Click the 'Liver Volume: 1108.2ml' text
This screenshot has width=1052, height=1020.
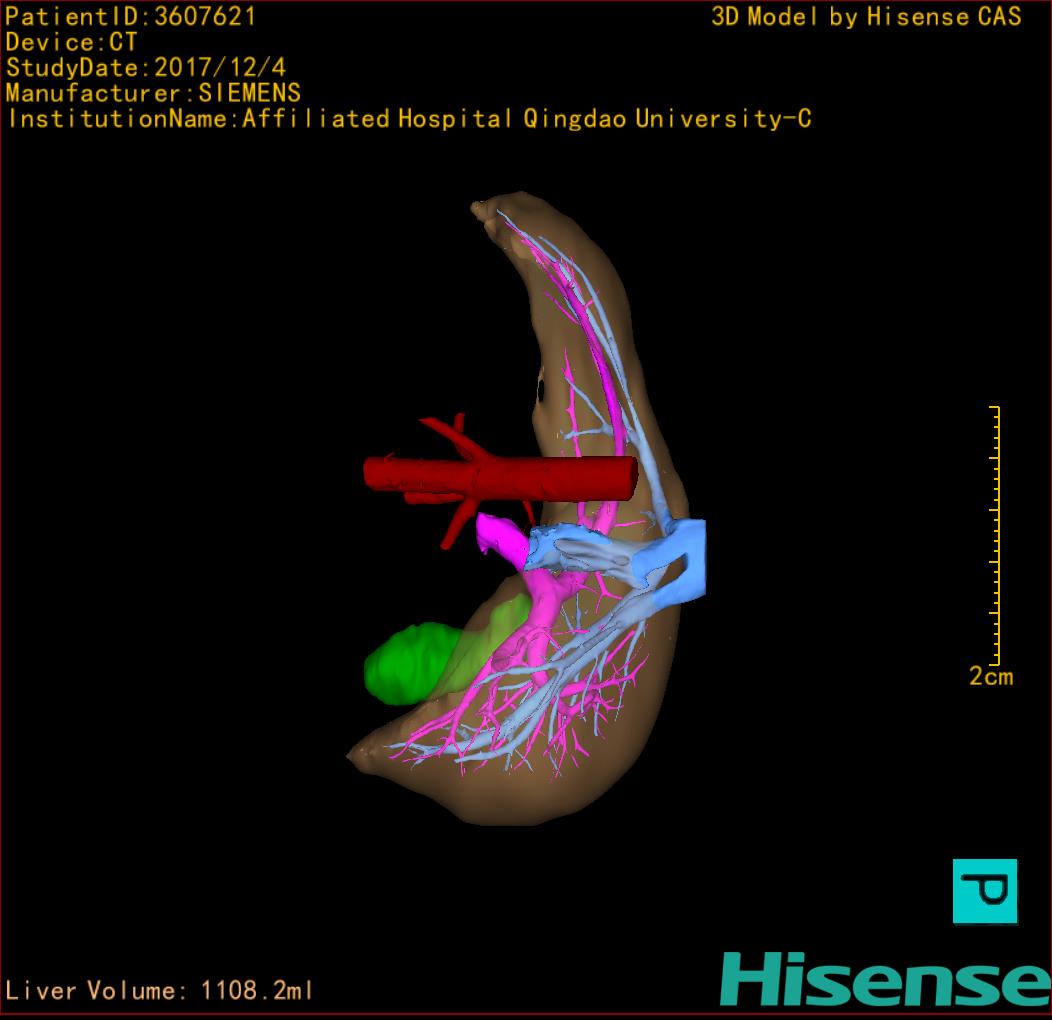tap(158, 990)
